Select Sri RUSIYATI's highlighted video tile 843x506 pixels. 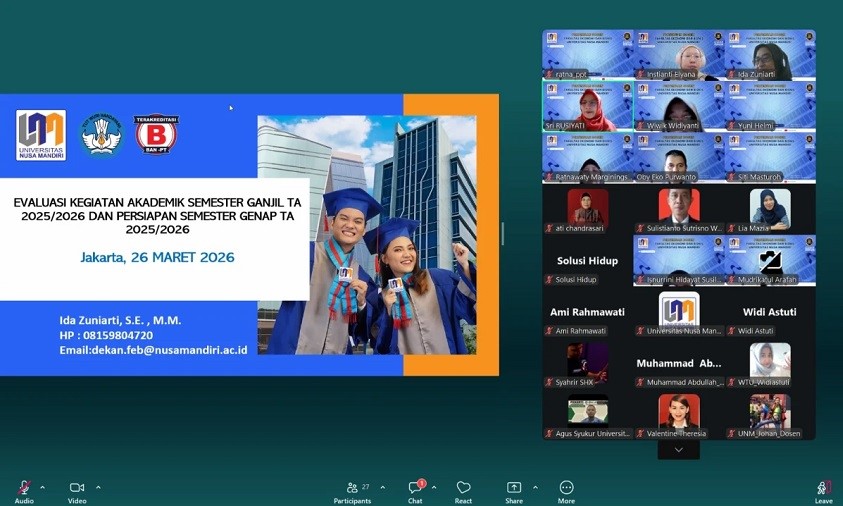(x=587, y=106)
